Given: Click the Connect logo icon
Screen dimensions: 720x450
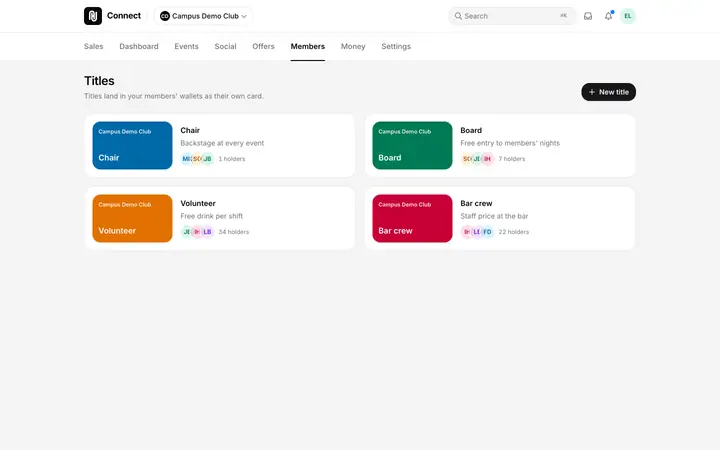Looking at the screenshot, I should pyautogui.click(x=93, y=16).
